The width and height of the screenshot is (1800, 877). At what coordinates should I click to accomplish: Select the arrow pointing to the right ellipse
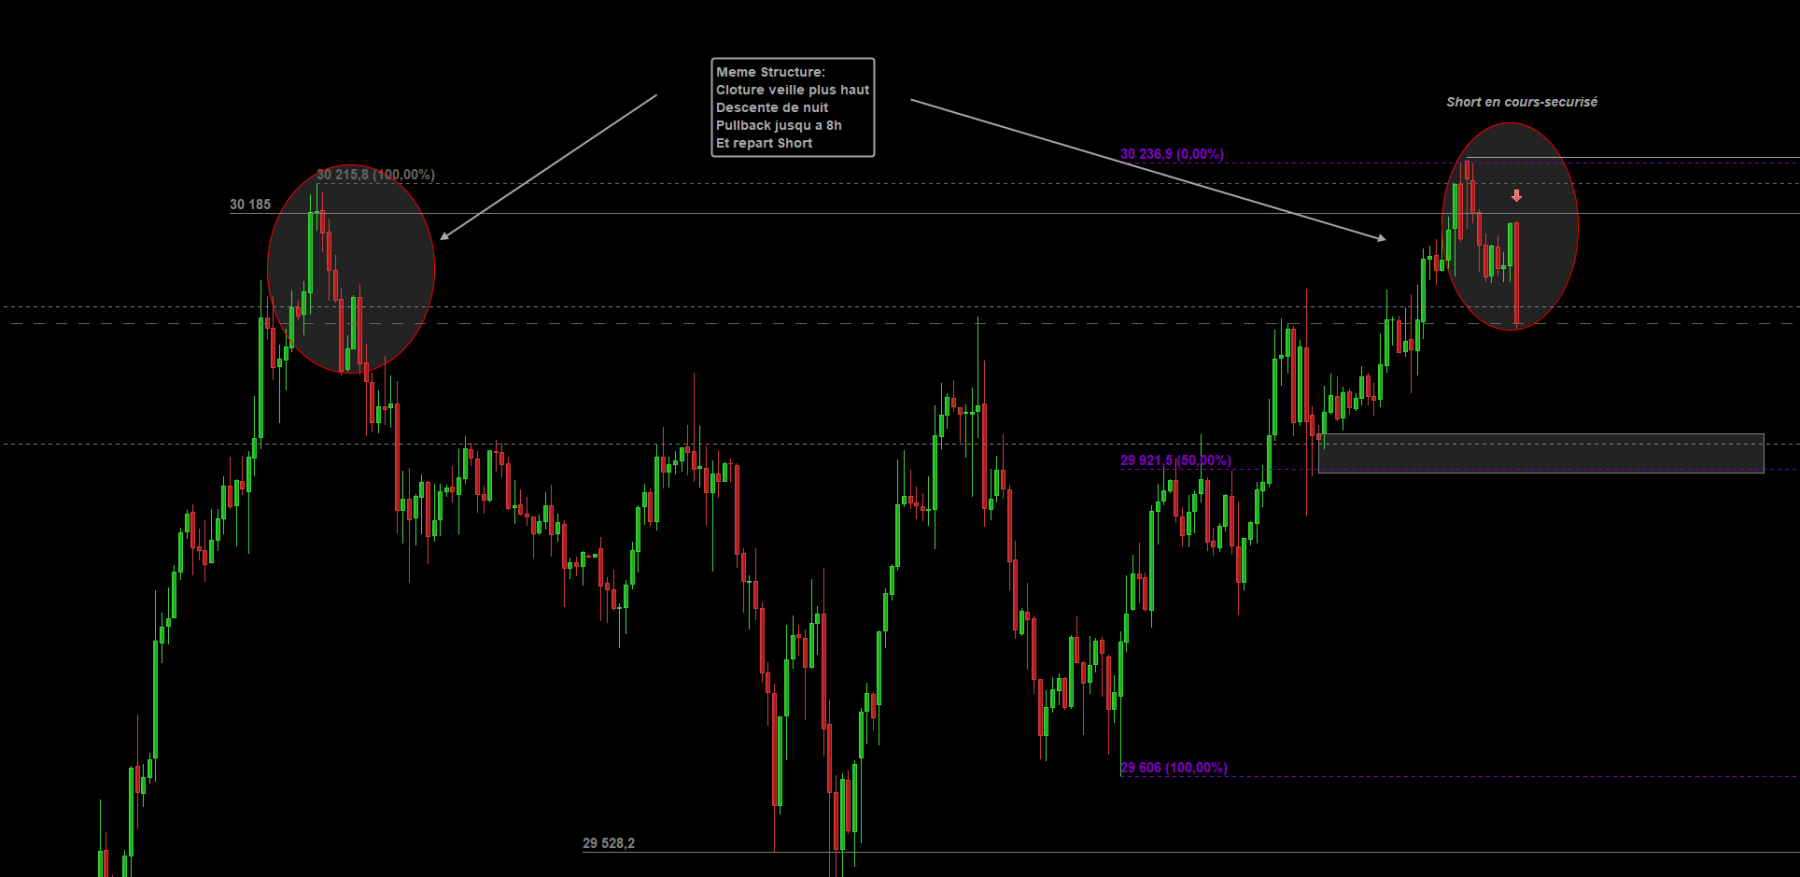tap(1148, 170)
